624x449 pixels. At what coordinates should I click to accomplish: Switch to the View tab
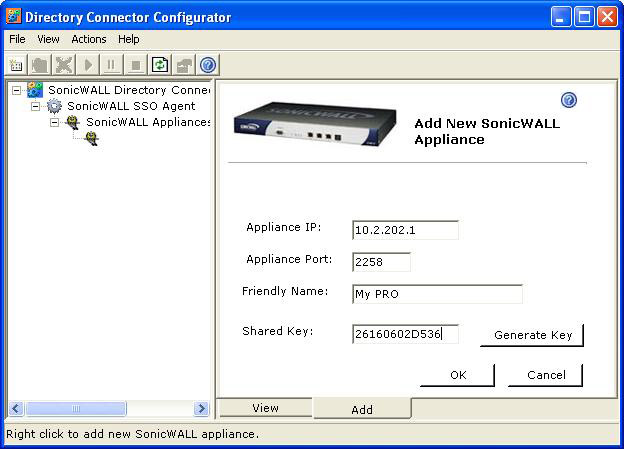265,408
